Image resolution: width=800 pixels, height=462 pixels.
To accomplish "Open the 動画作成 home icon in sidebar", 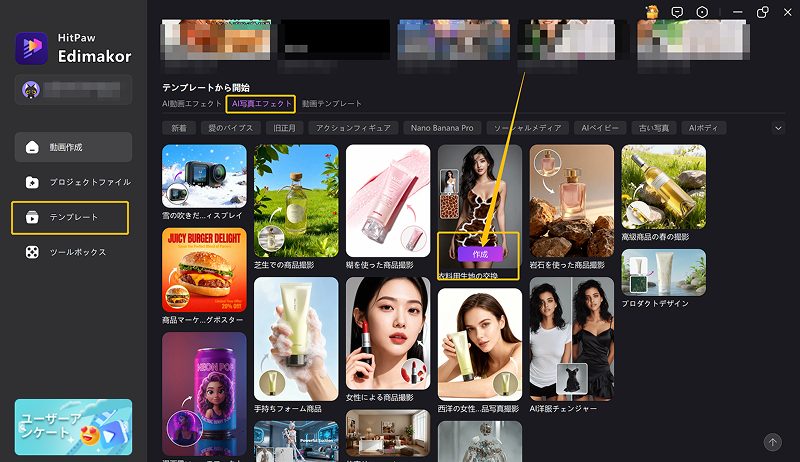I will pyautogui.click(x=32, y=147).
